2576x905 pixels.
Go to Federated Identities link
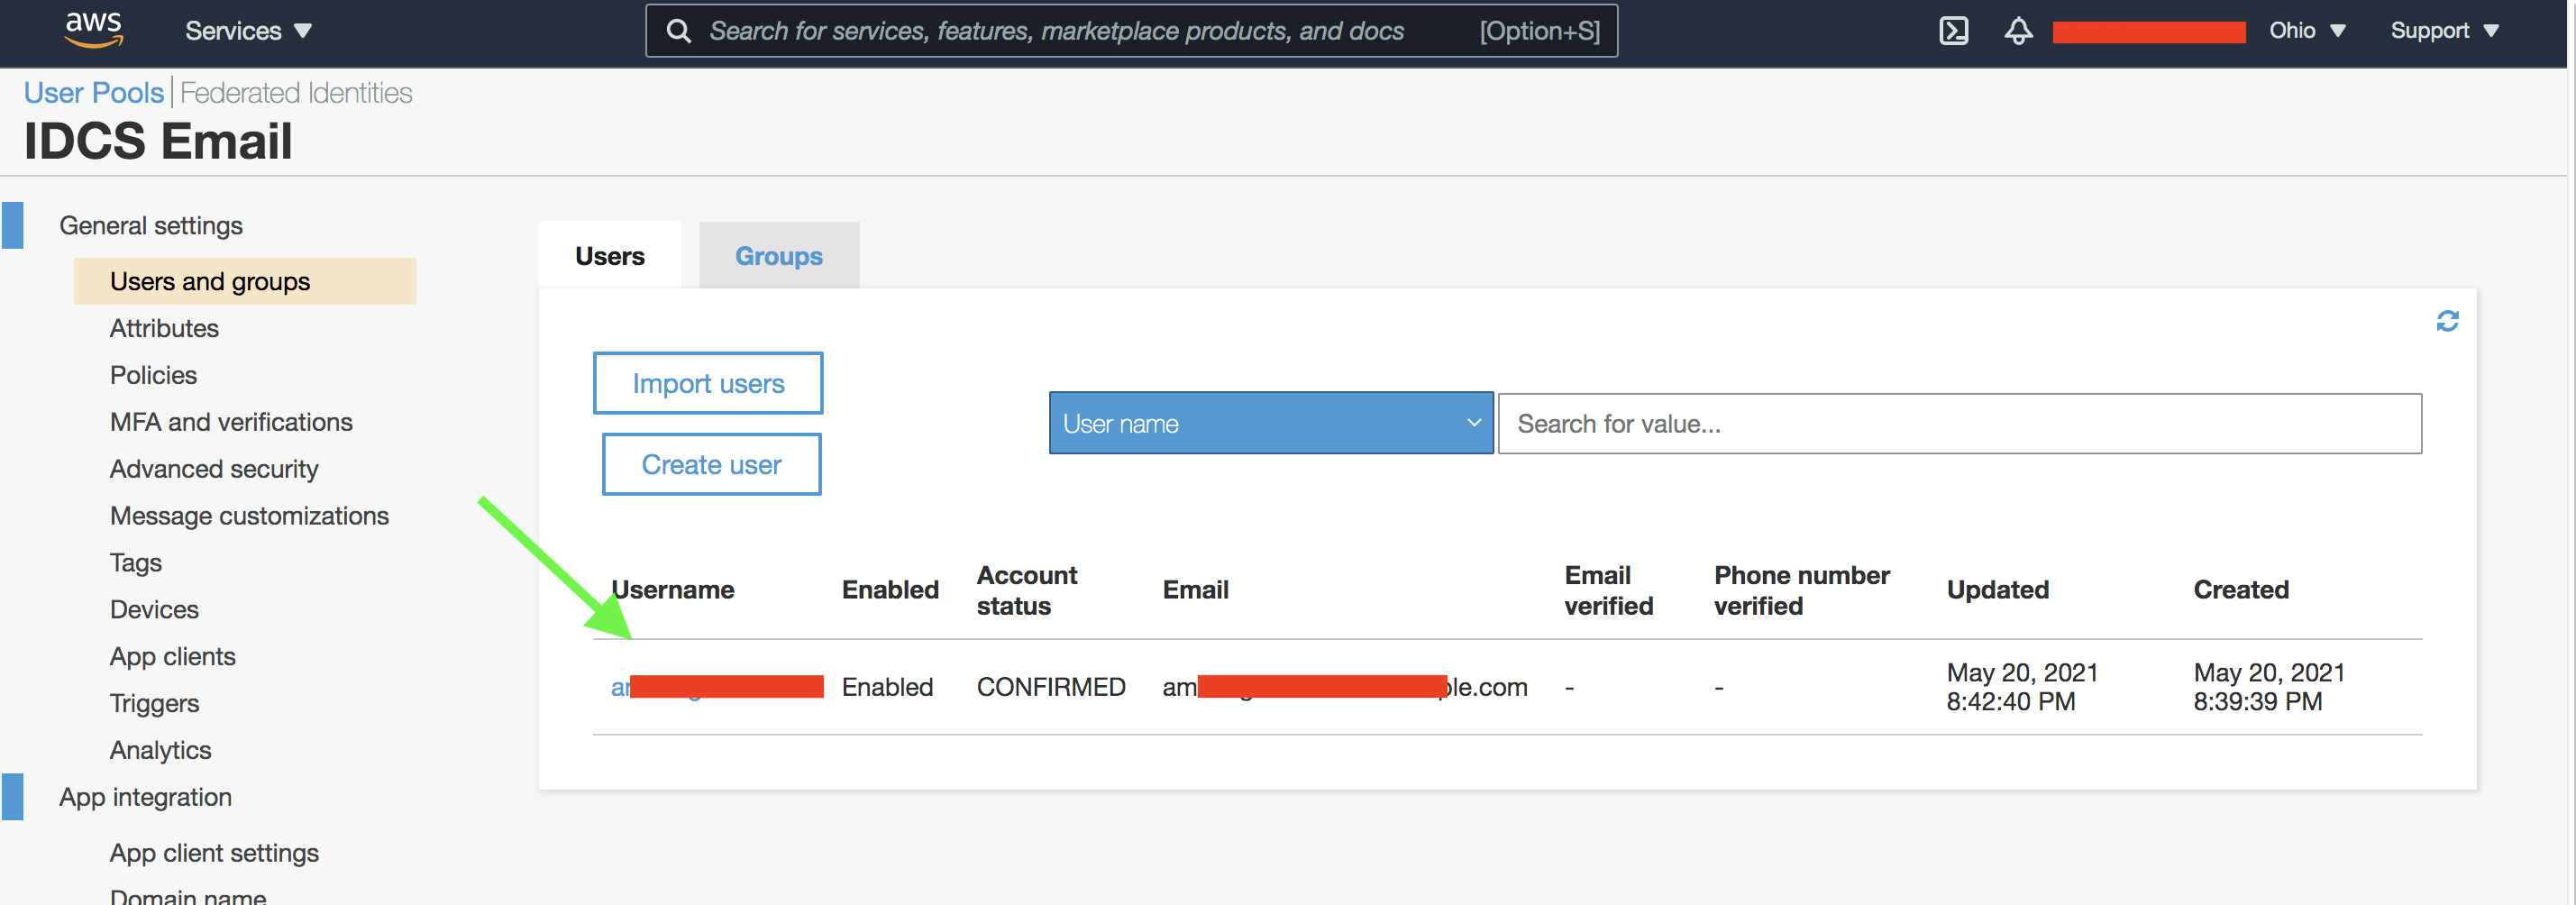click(x=296, y=93)
